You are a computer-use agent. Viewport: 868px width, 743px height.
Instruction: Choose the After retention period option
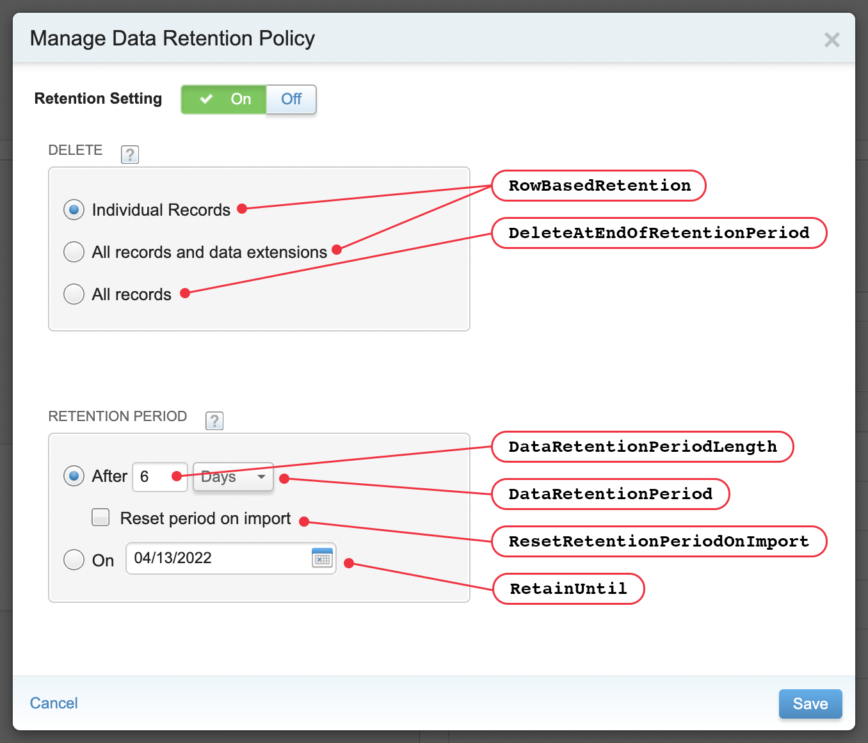pyautogui.click(x=74, y=476)
